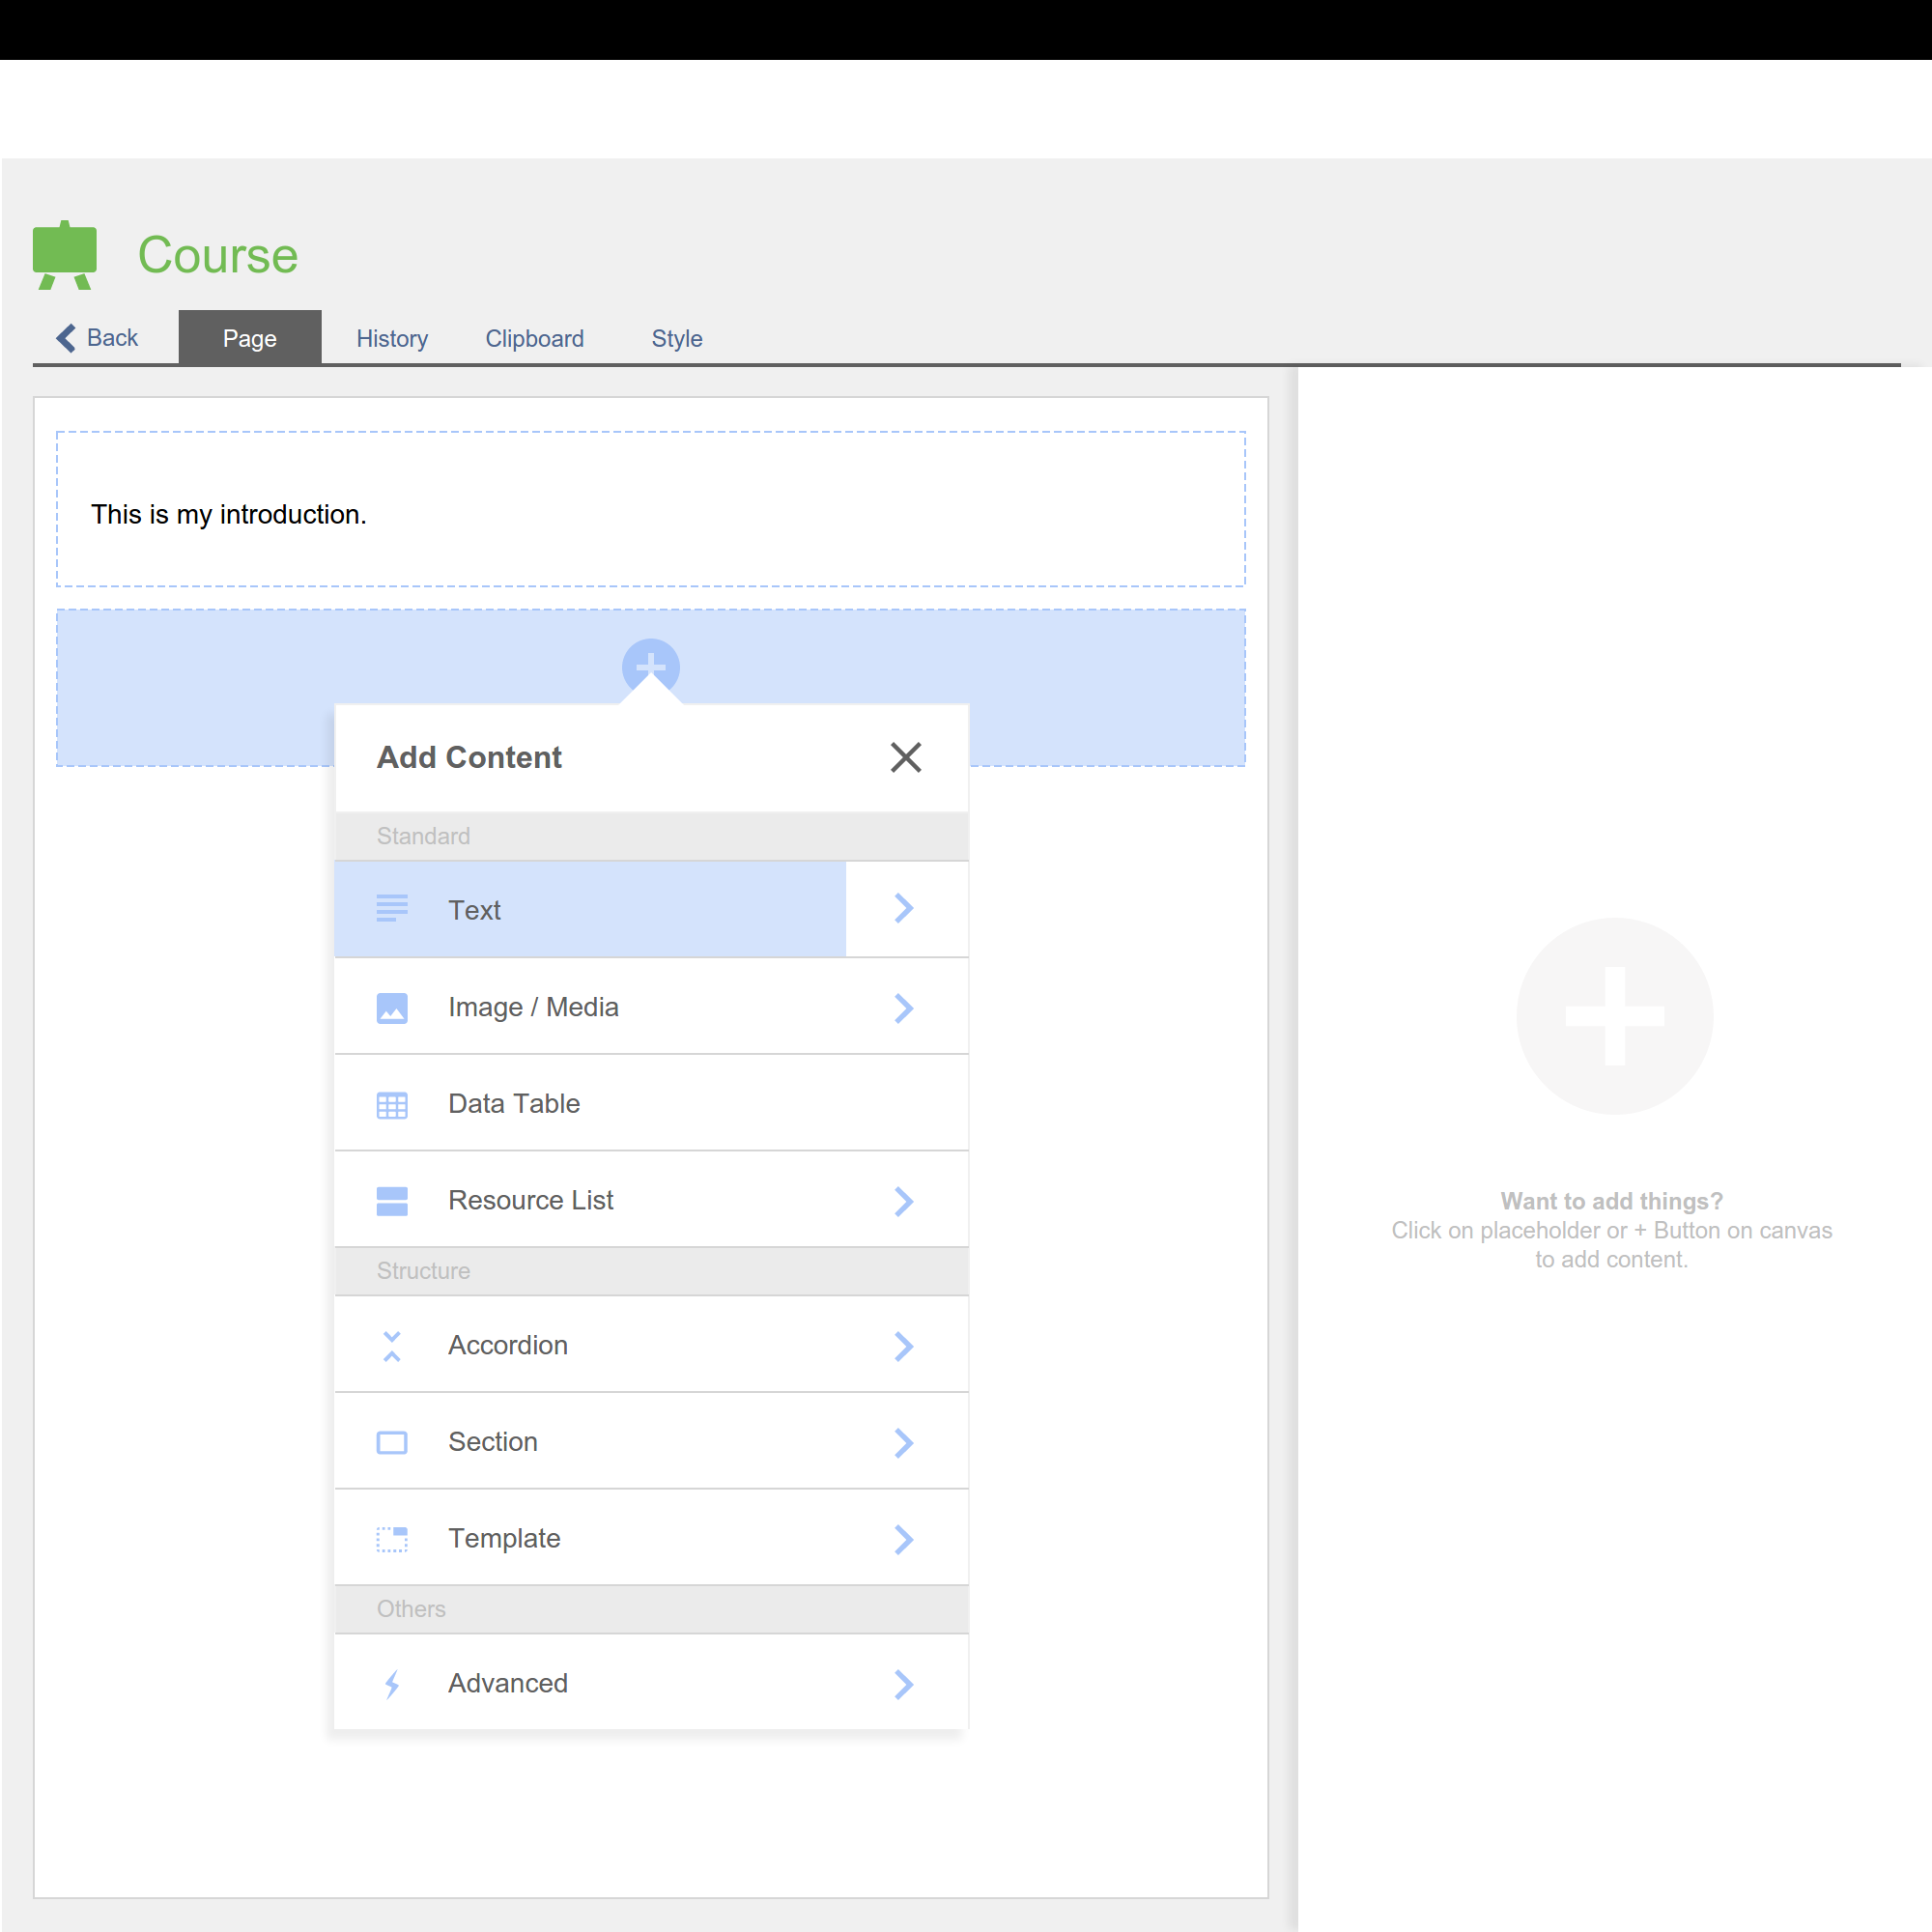Click the Accordion collapse arrows icon
Screen dimensions: 1932x1932
(x=392, y=1346)
